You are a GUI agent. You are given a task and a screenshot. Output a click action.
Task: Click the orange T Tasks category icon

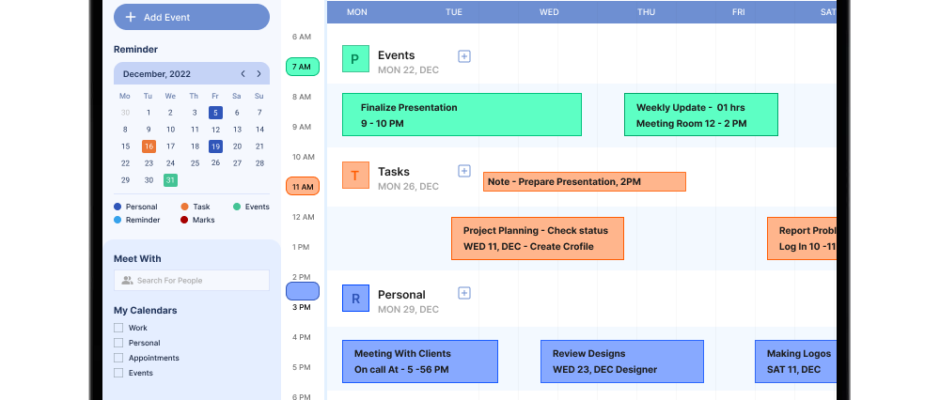tap(355, 176)
